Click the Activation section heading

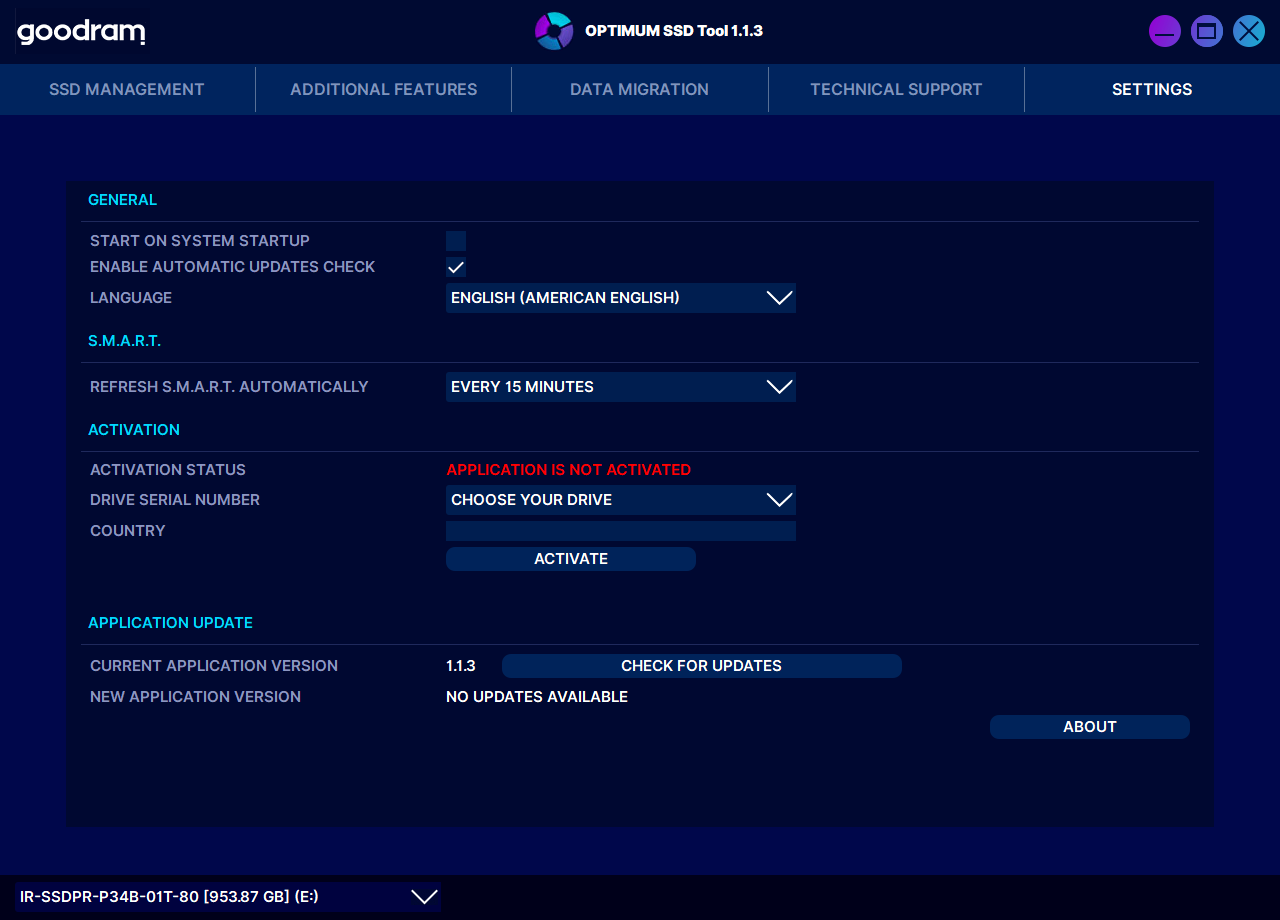[134, 430]
